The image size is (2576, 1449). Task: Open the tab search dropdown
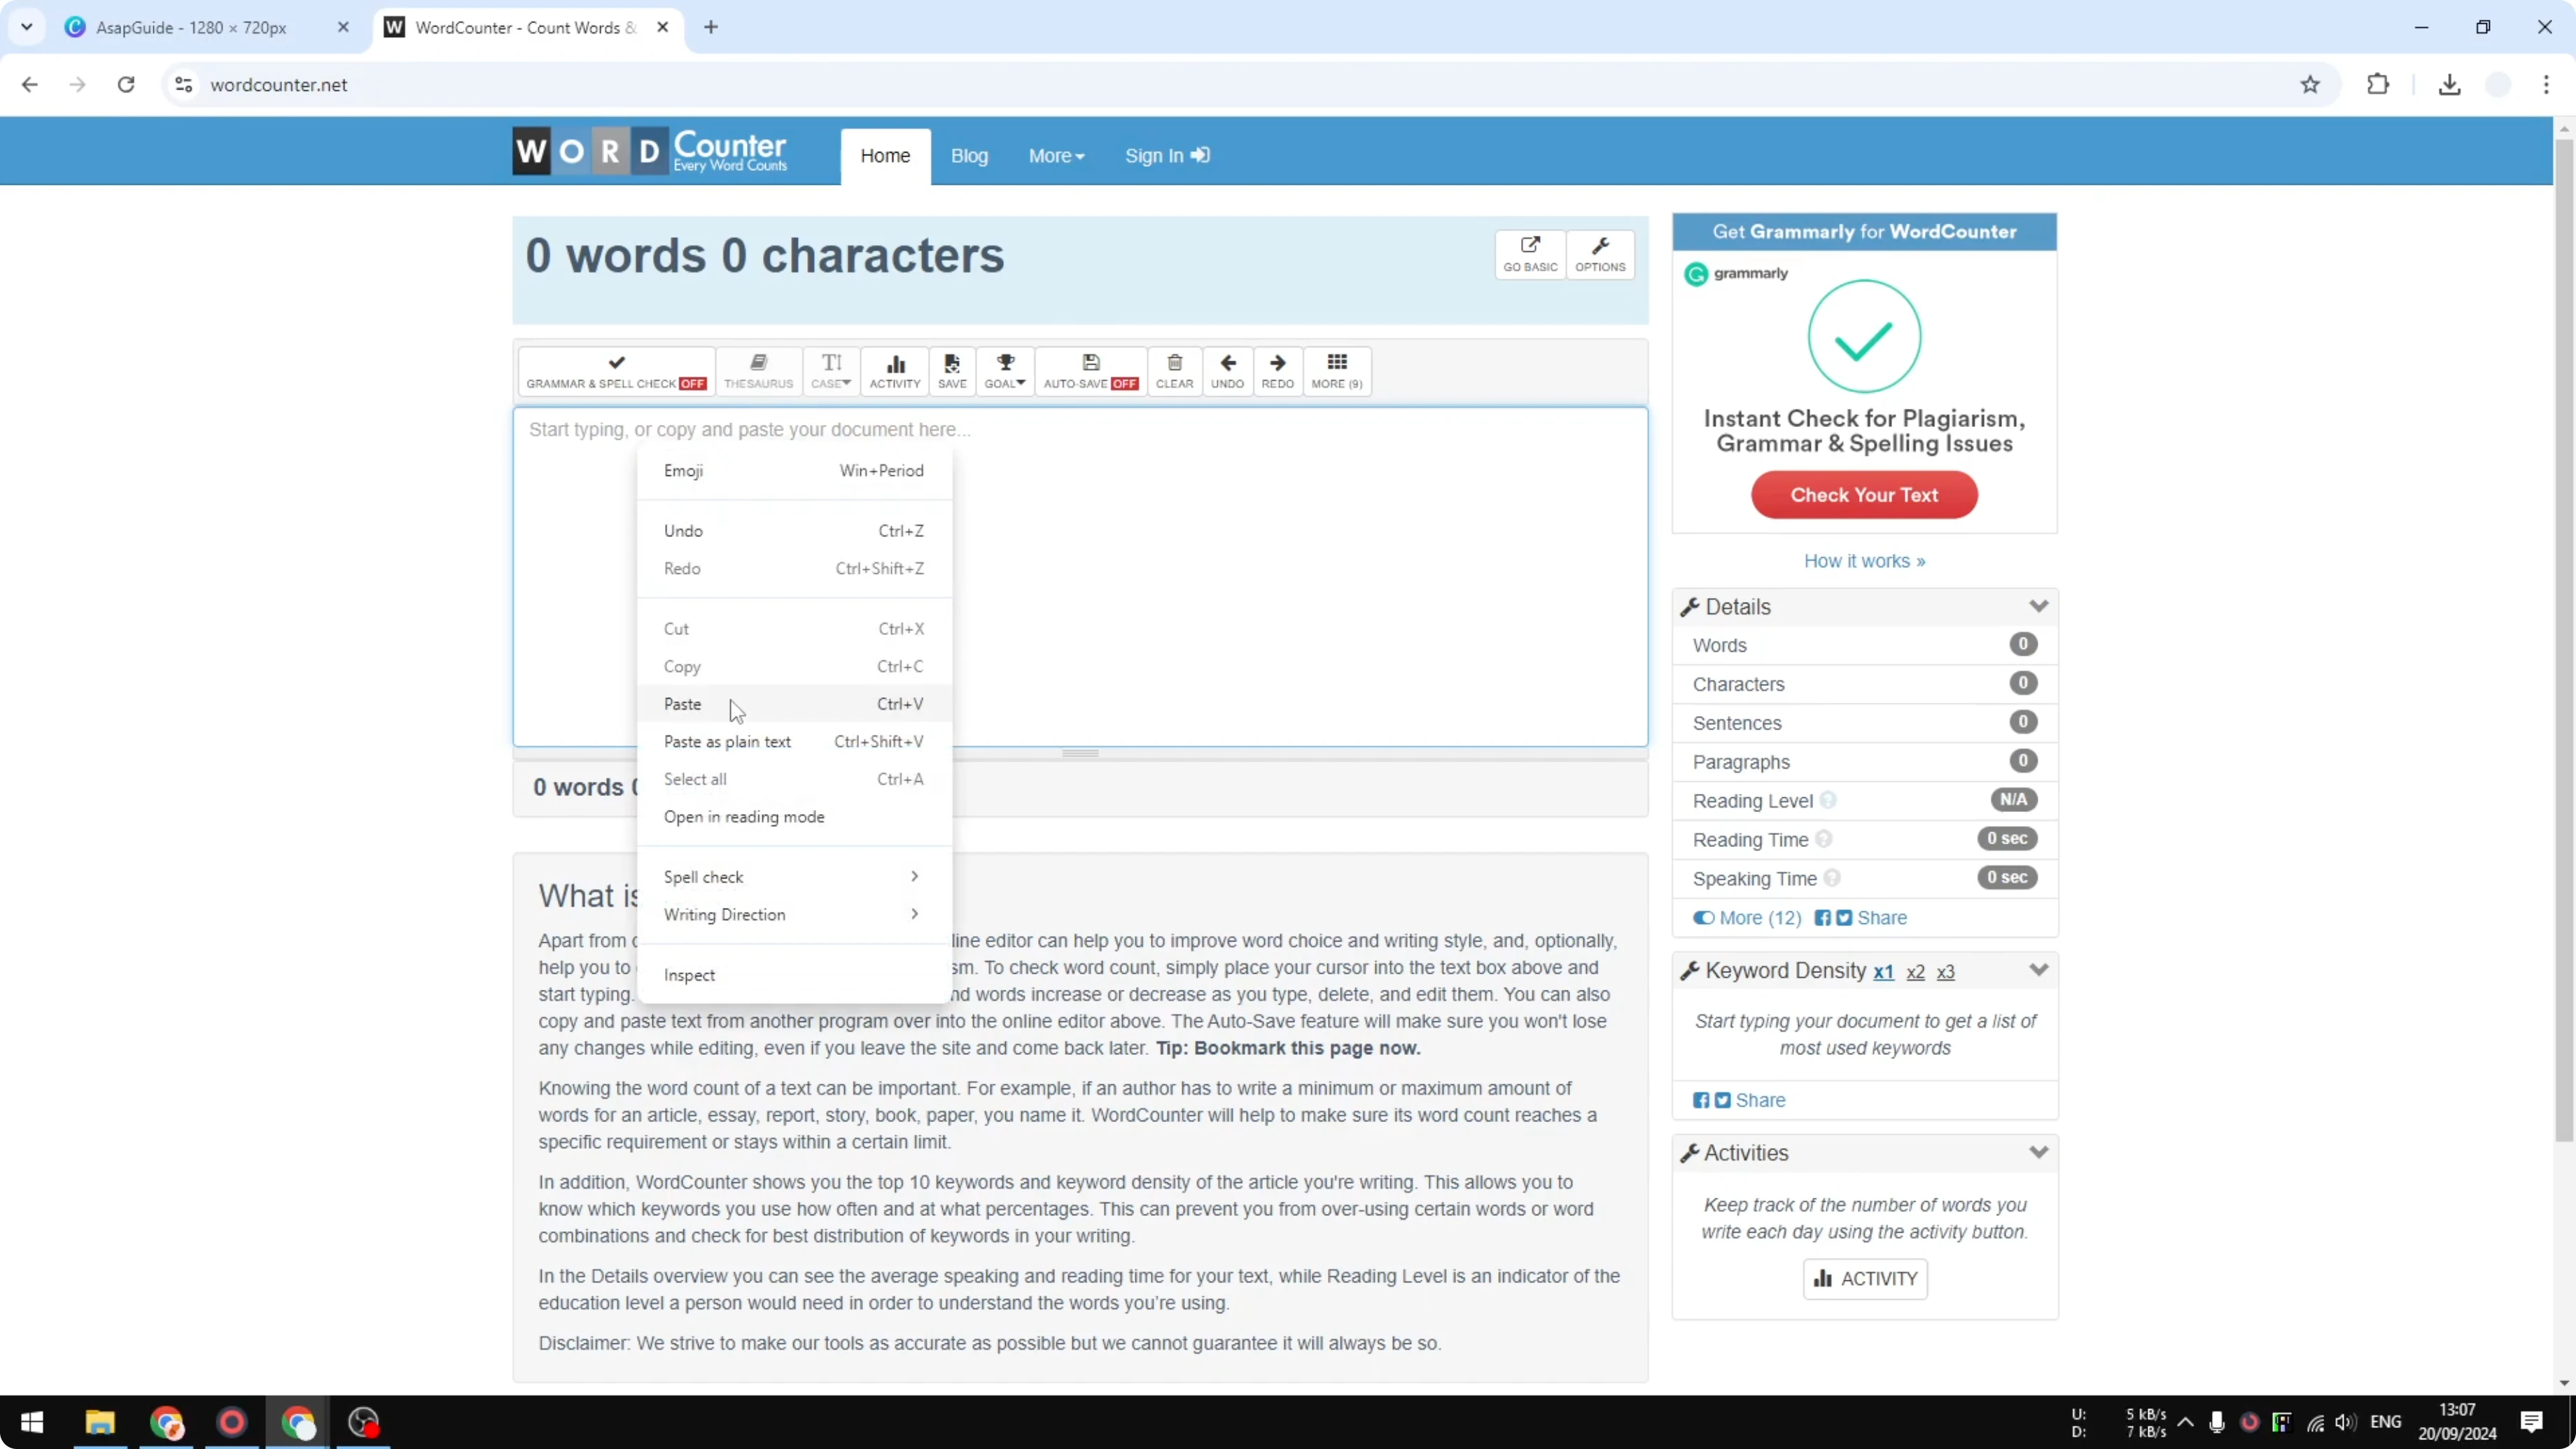tap(27, 27)
